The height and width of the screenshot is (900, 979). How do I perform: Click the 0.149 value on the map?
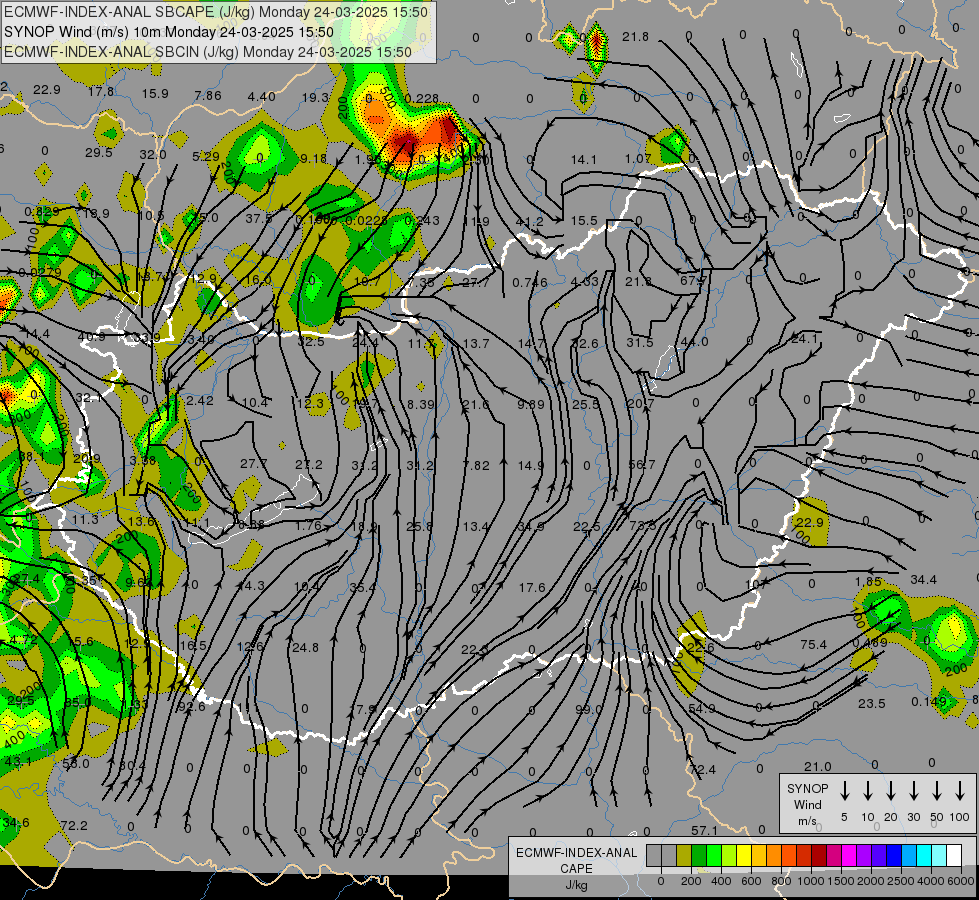coord(928,702)
